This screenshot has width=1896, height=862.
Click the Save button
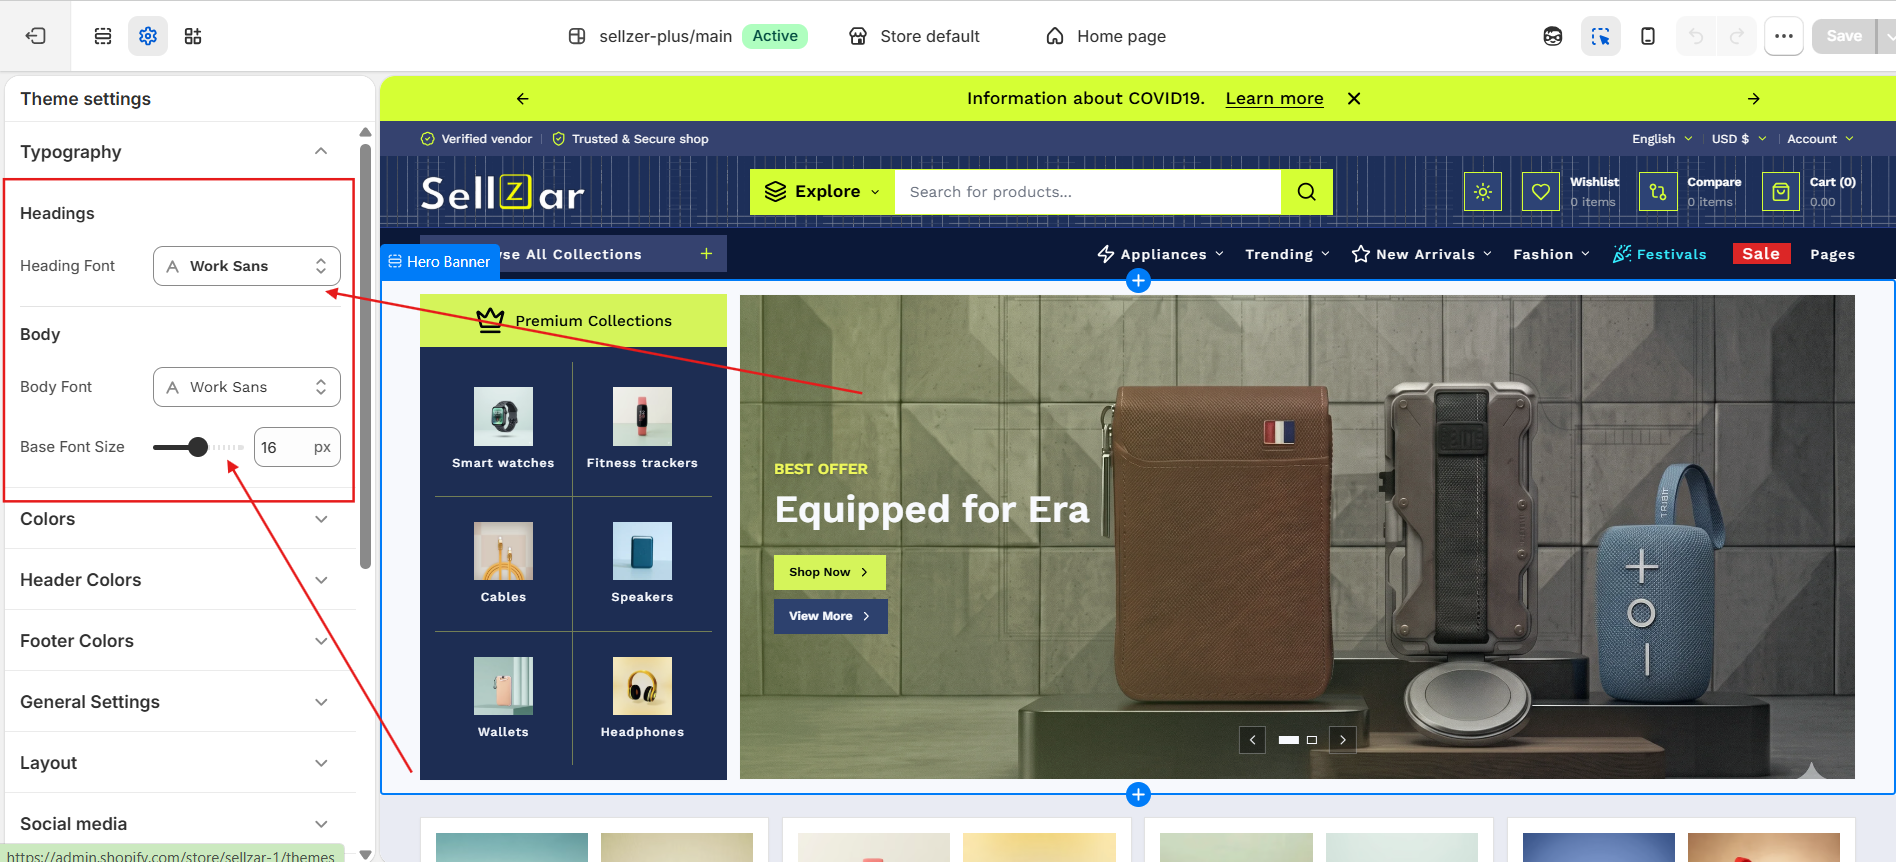point(1844,36)
